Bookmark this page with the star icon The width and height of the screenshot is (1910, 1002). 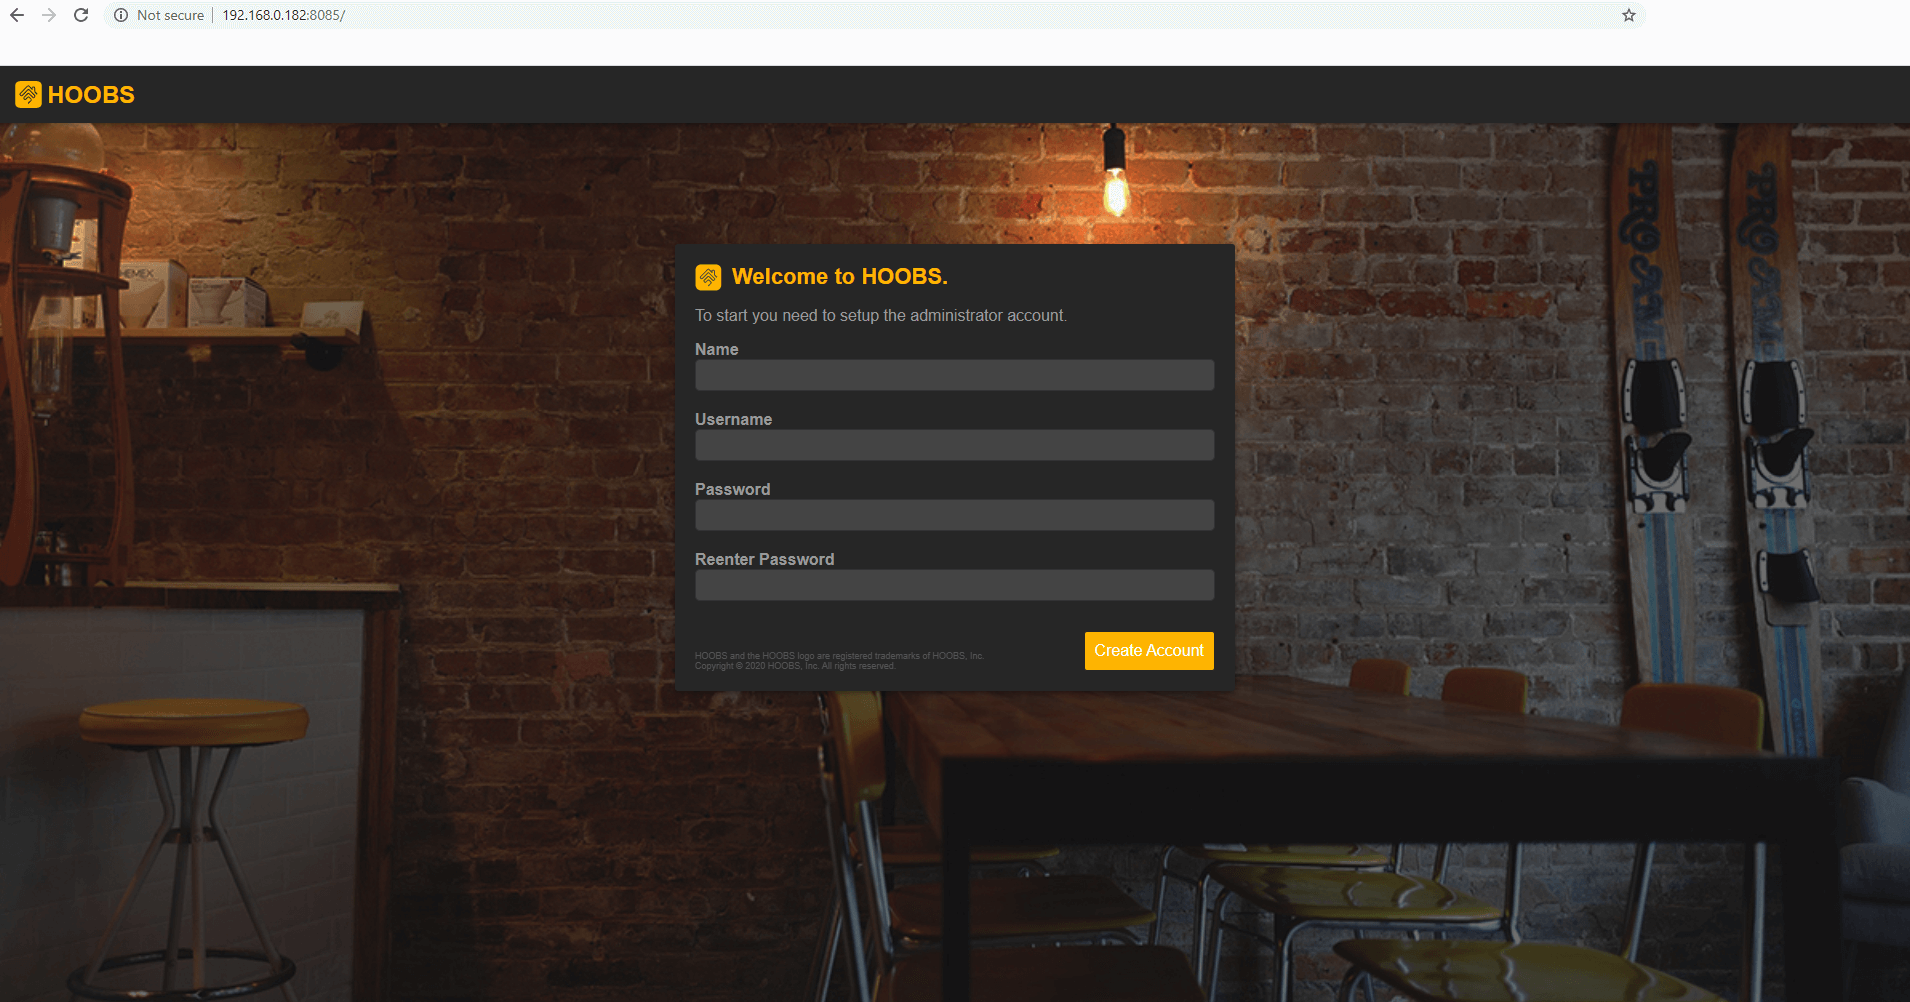[x=1629, y=15]
